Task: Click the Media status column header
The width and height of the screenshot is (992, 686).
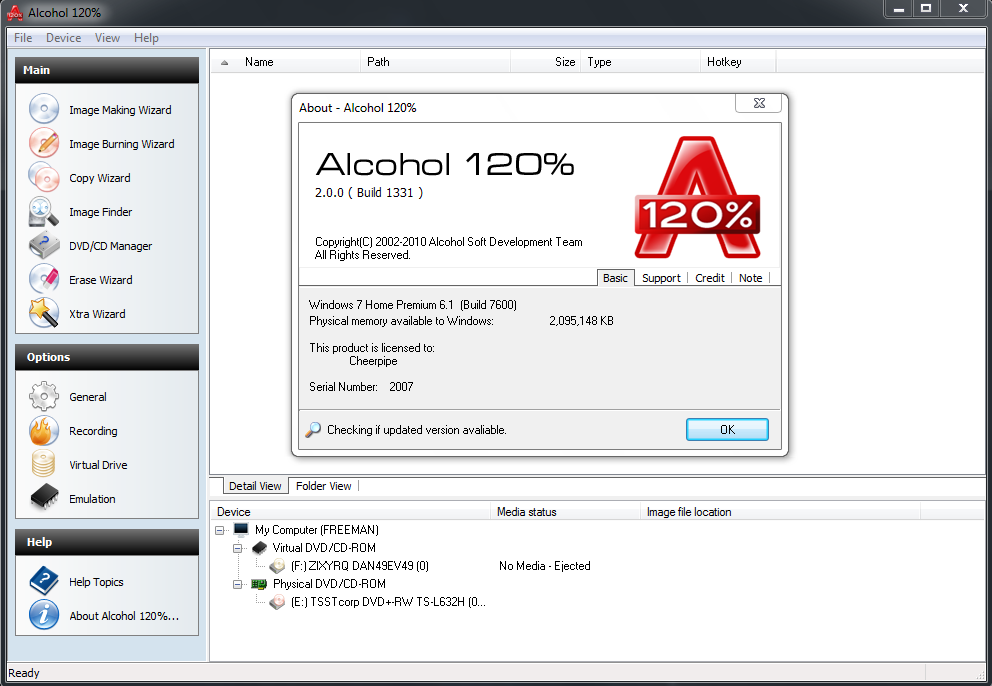Action: (566, 512)
